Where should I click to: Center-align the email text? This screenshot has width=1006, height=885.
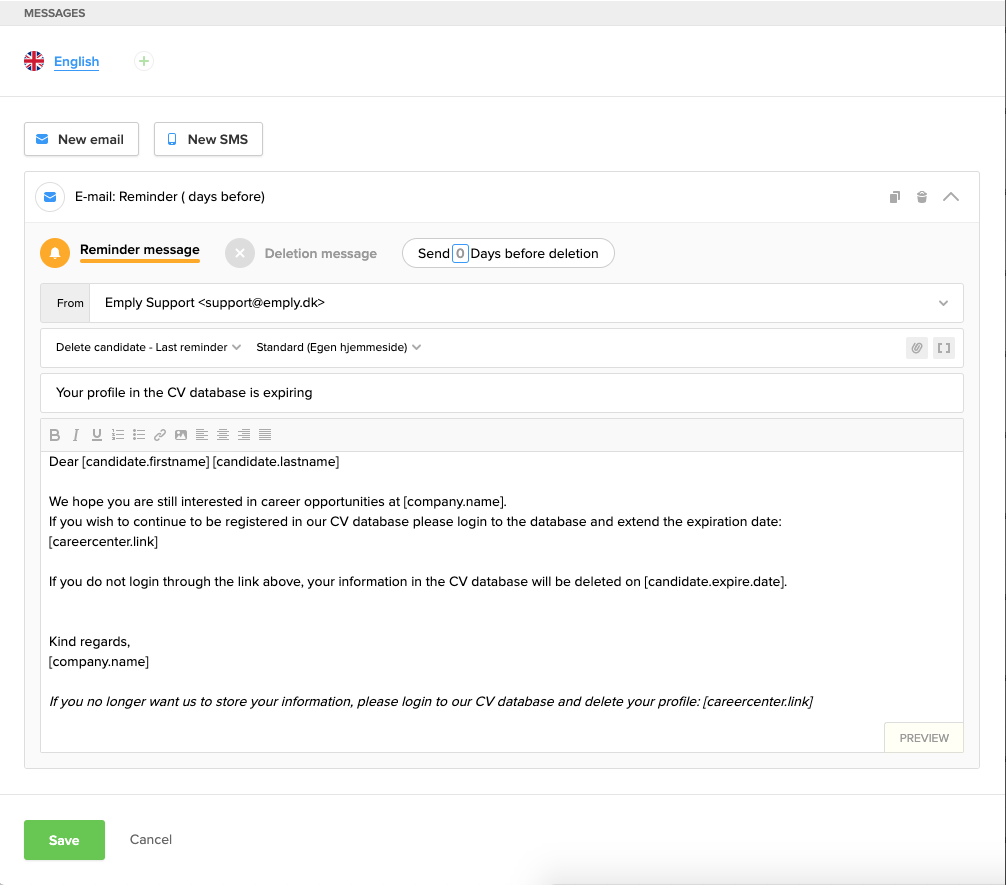[223, 435]
